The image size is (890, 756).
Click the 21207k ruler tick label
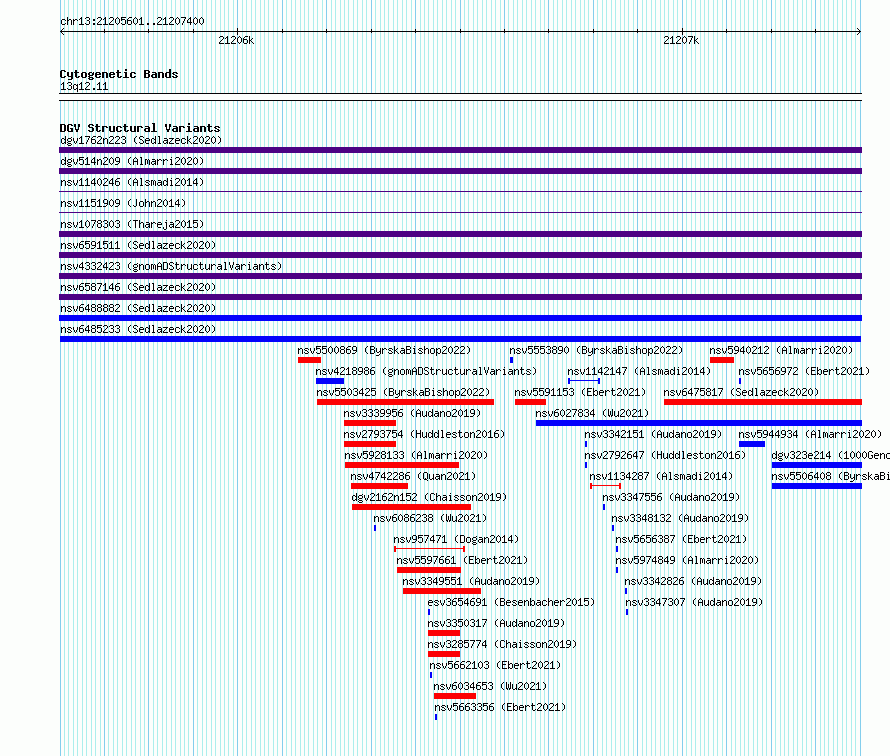click(x=681, y=40)
